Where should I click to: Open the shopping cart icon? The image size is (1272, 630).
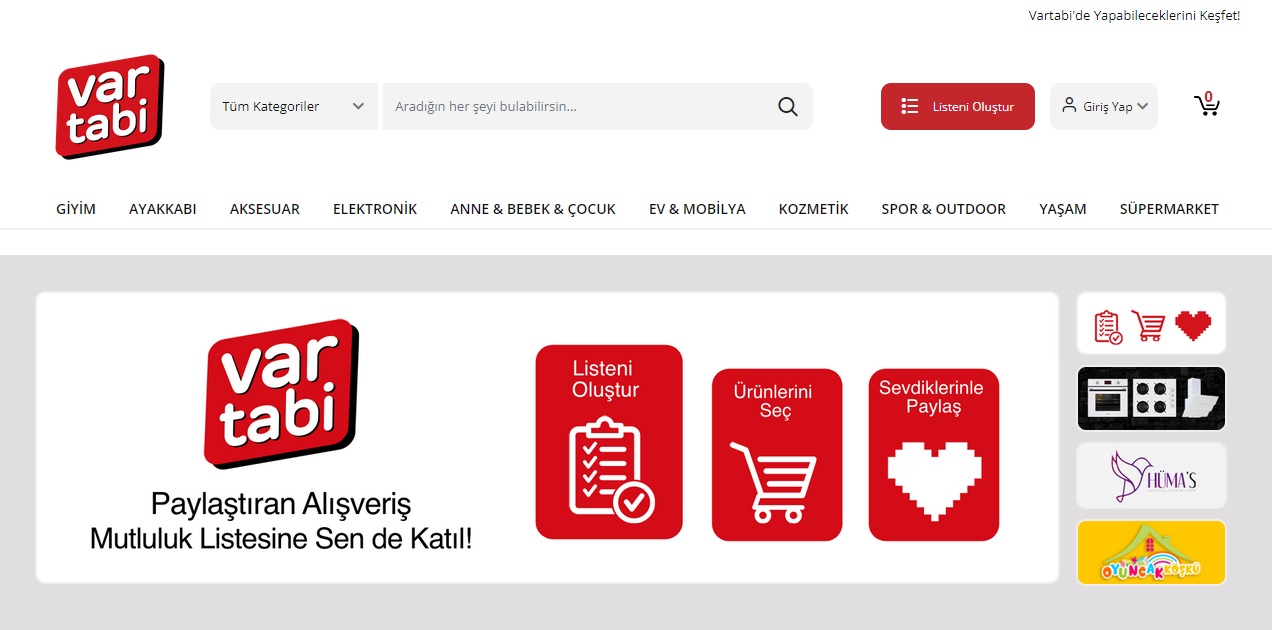[x=1207, y=104]
